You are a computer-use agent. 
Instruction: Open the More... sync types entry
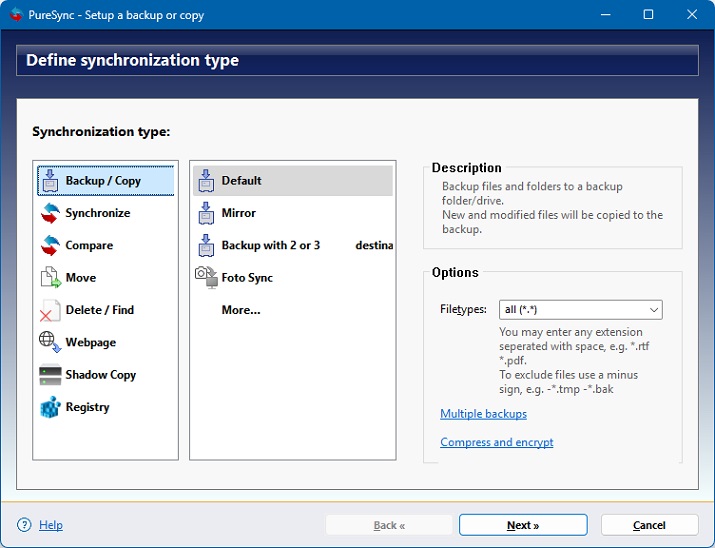(241, 310)
